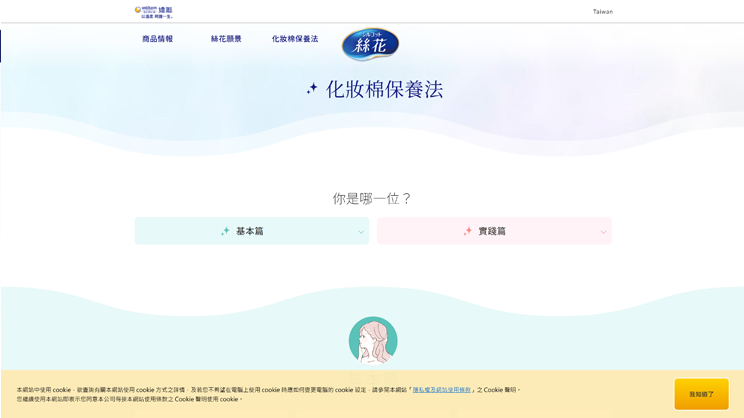Expand the 實踐篇 dropdown
744x418 pixels.
coord(494,231)
